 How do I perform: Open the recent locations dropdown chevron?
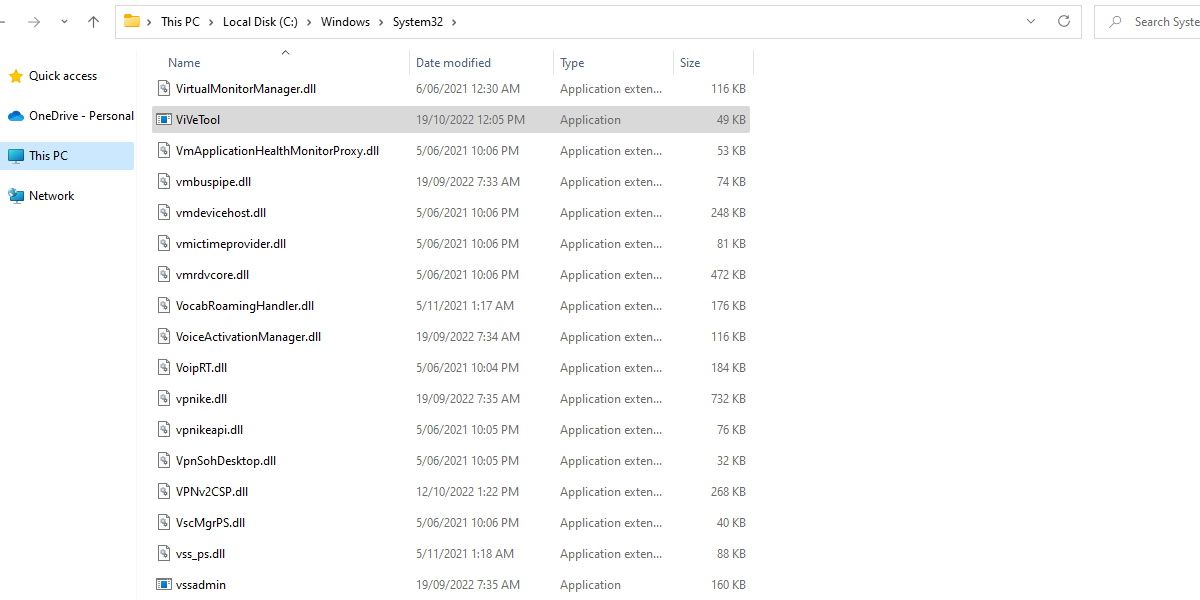[x=65, y=21]
